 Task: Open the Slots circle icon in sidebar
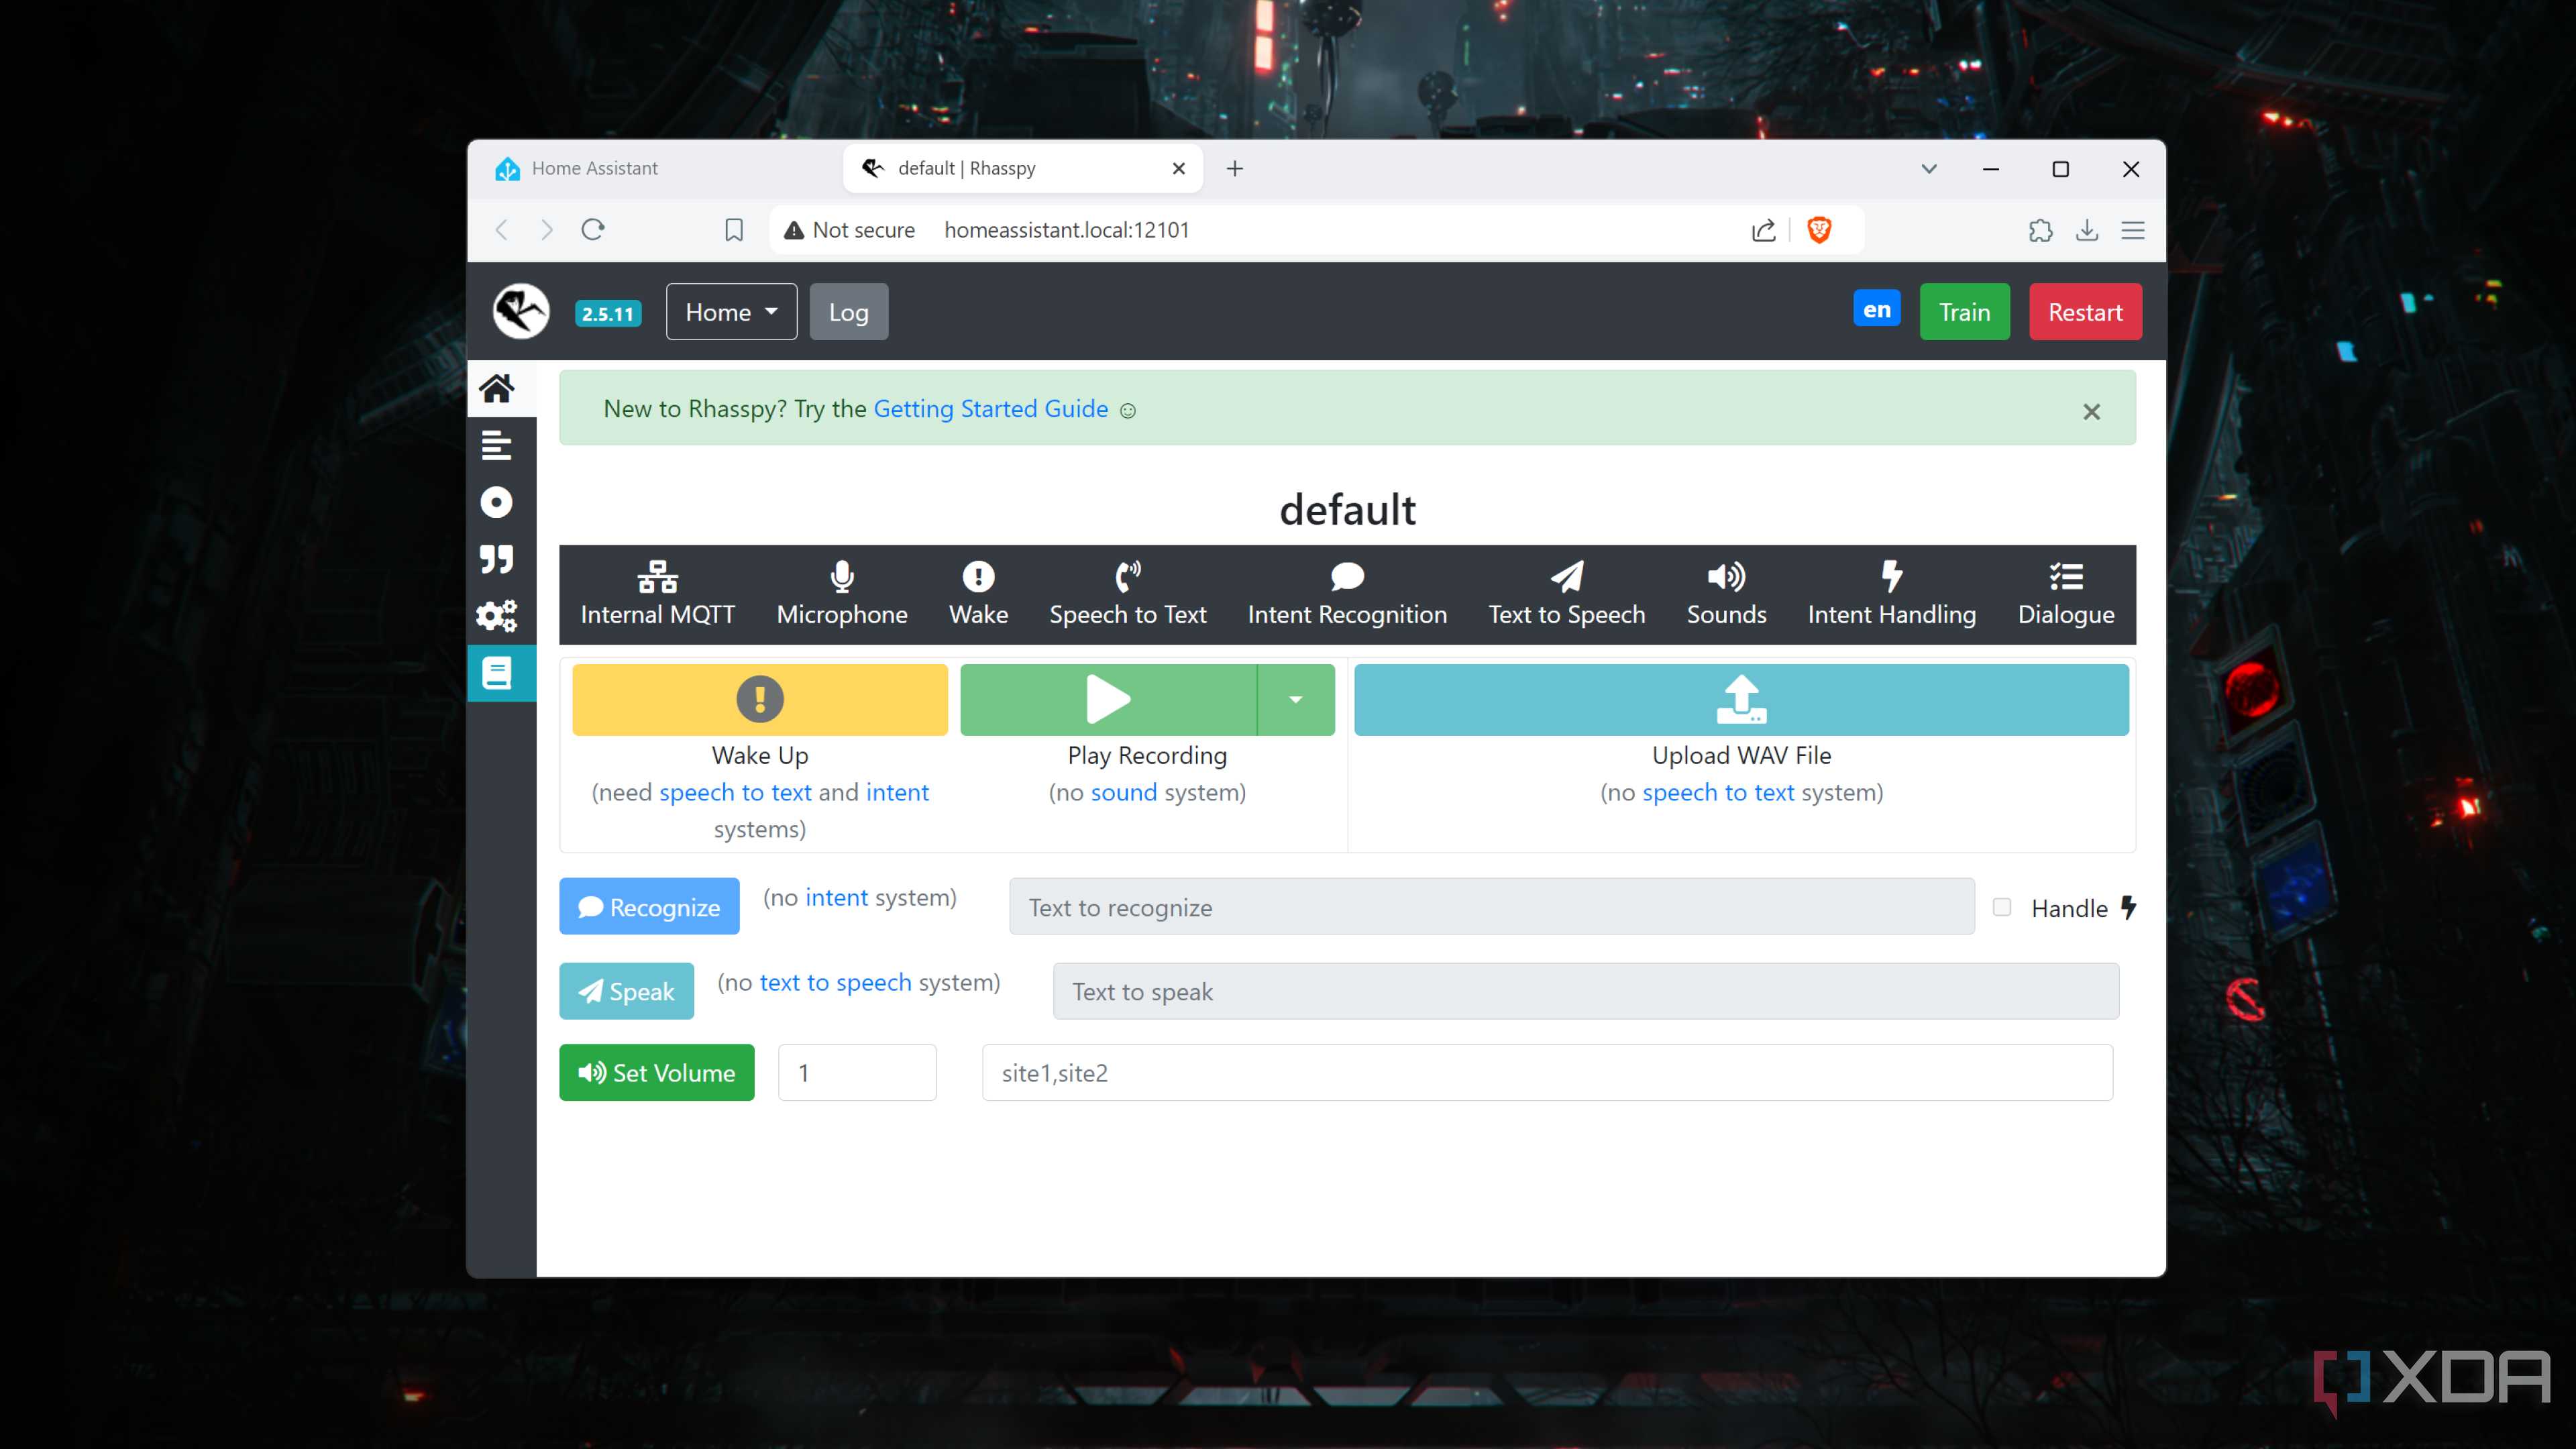click(x=497, y=502)
